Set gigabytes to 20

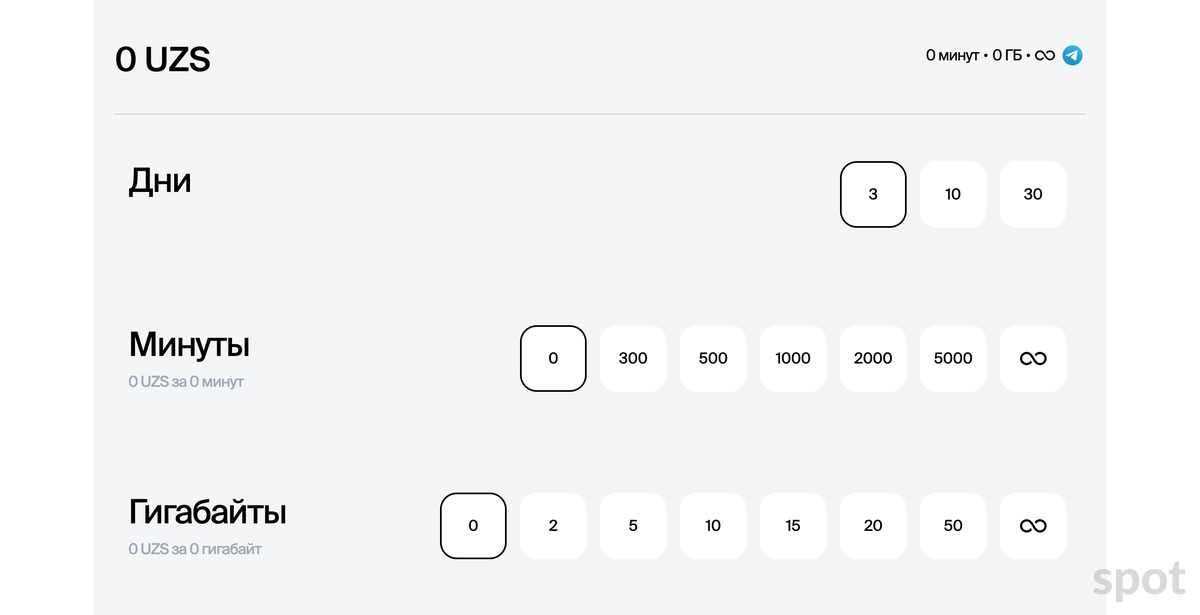coord(873,526)
